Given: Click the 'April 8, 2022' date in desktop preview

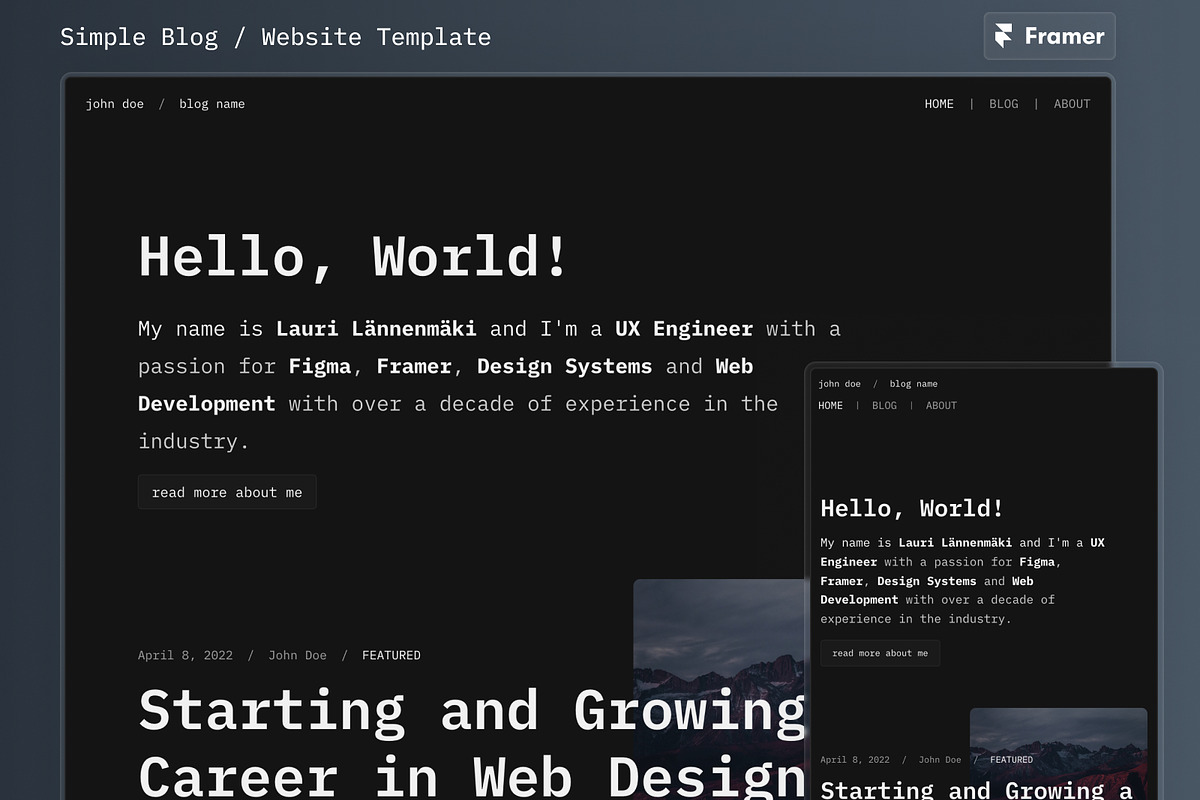Looking at the screenshot, I should pyautogui.click(x=185, y=656).
